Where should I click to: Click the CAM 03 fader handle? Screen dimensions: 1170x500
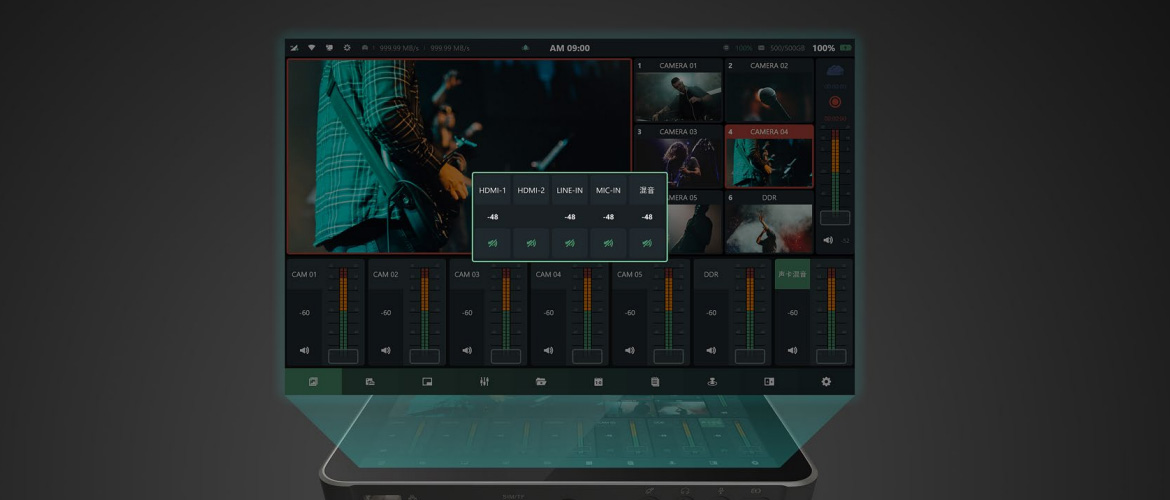click(506, 356)
